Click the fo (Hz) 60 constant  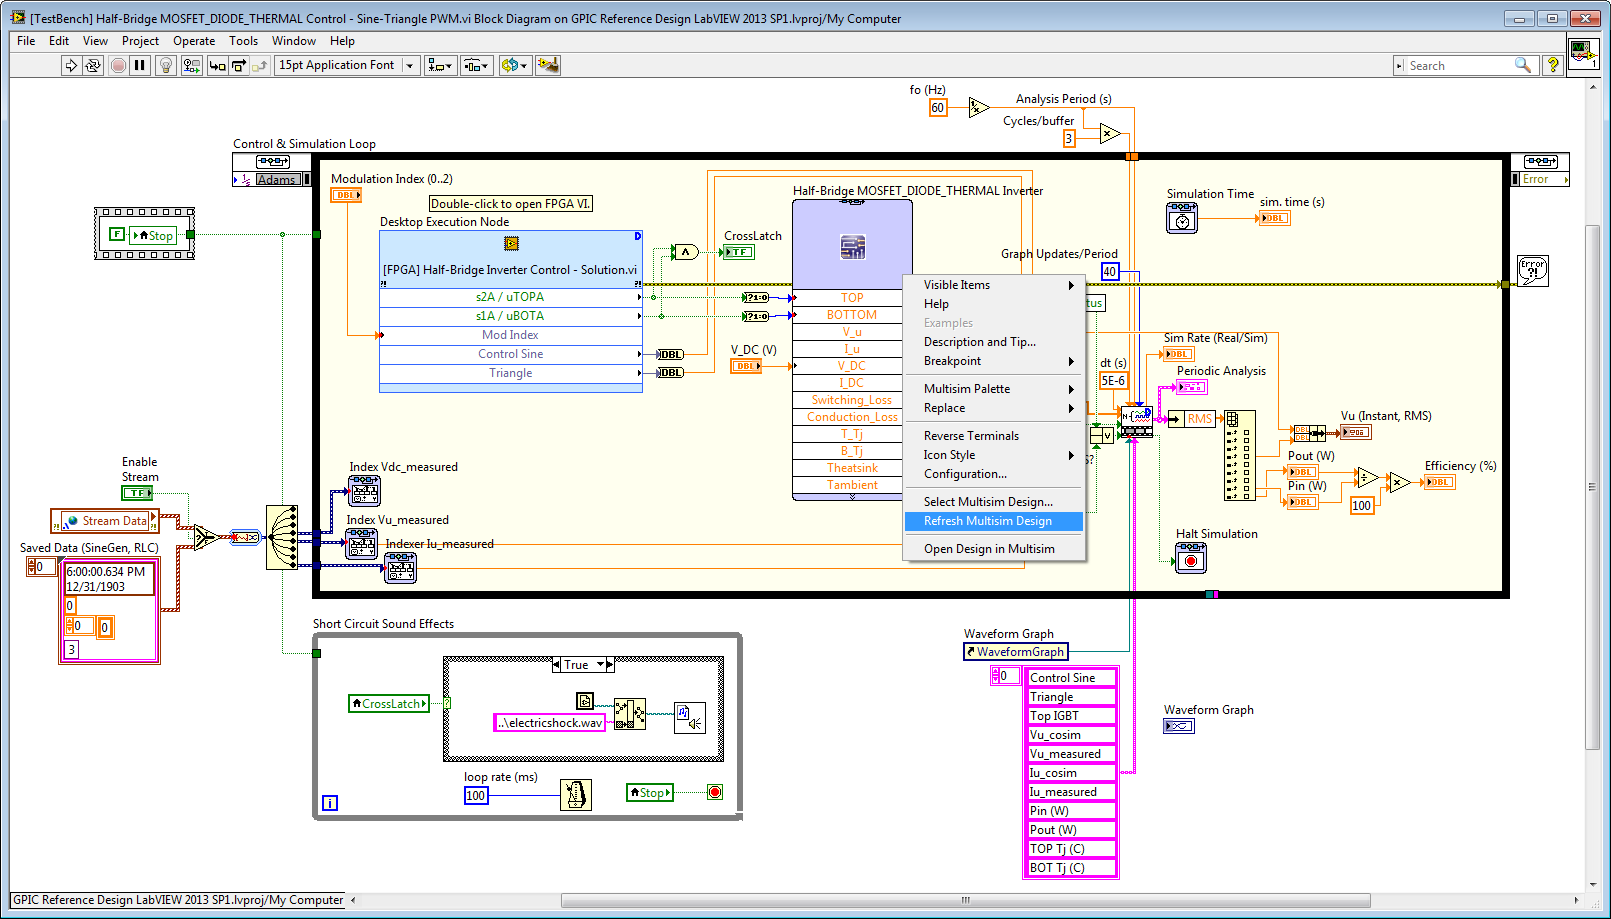937,108
